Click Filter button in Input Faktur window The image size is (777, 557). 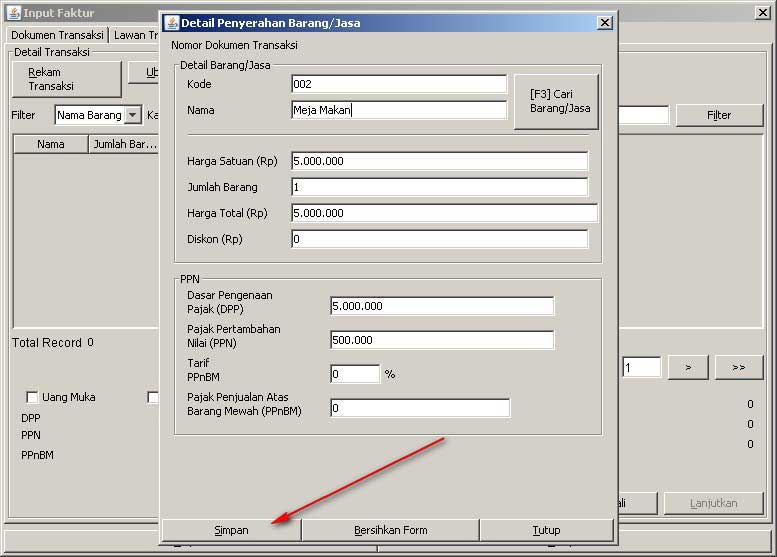719,115
